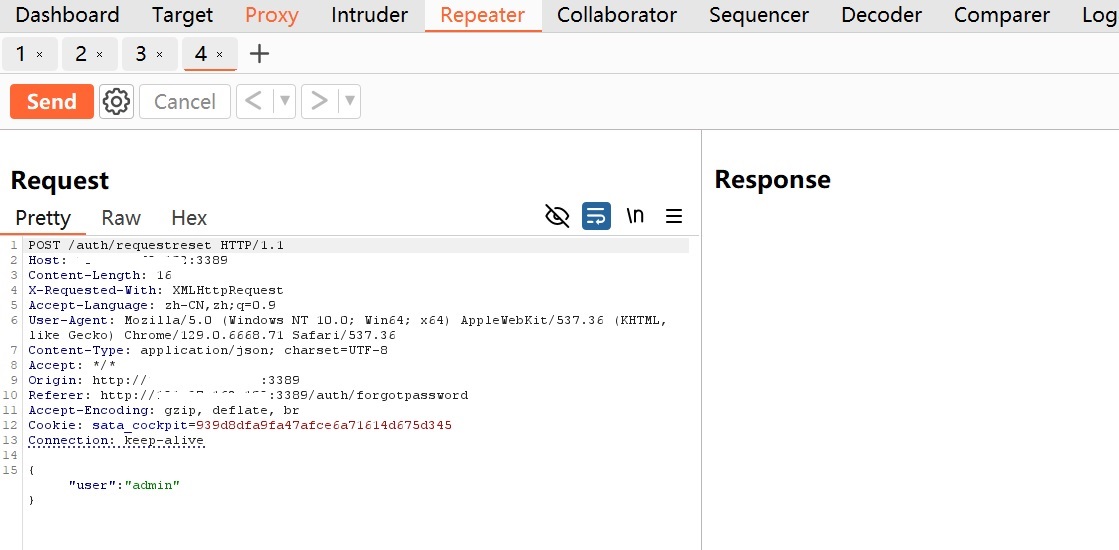Go forward to next request in history
Screen dimensions: 1119x550
point(319,101)
